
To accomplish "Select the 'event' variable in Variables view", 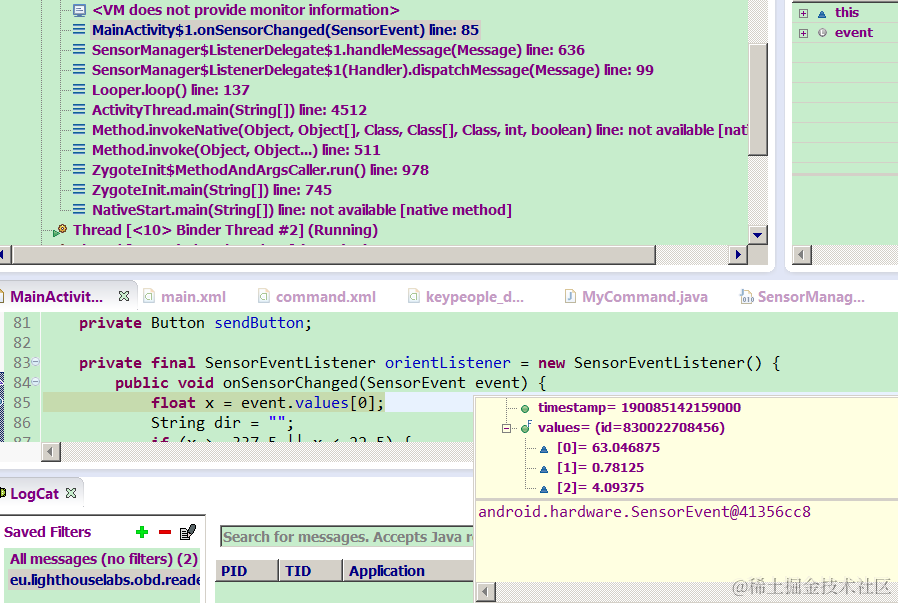I will point(853,33).
